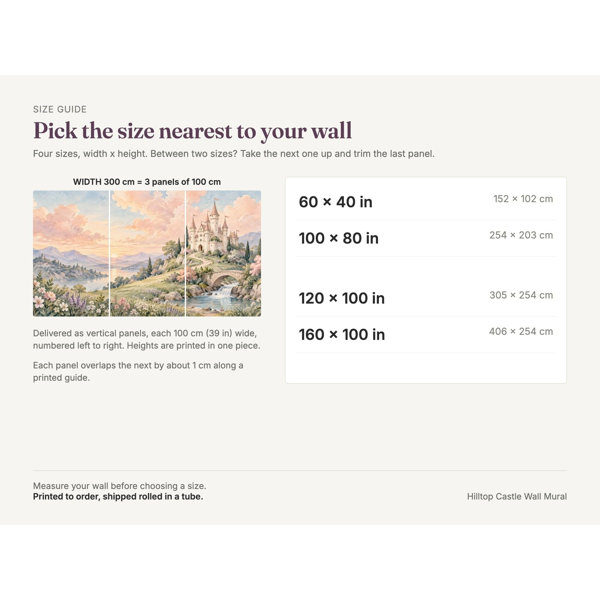Pick the 160 × 100 in size row
Image resolution: width=600 pixels, height=600 pixels.
point(426,334)
